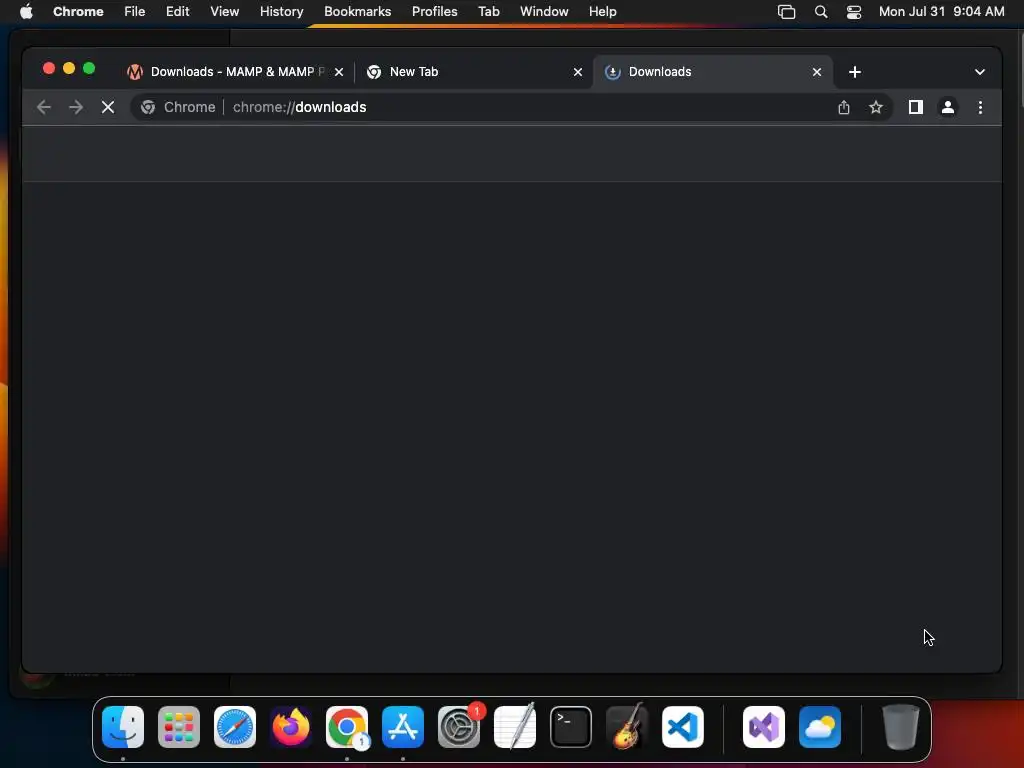The height and width of the screenshot is (768, 1024).
Task: Switch to the New Tab tab
Action: (474, 72)
